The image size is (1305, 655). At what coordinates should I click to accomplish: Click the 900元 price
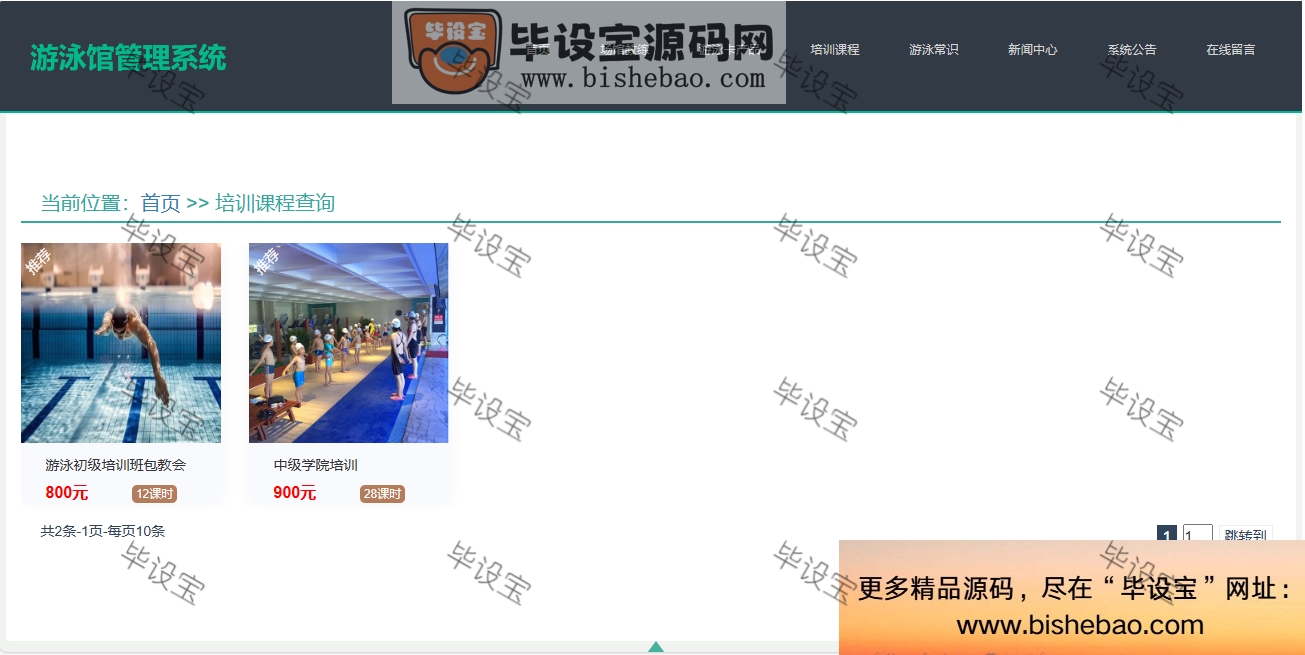295,493
